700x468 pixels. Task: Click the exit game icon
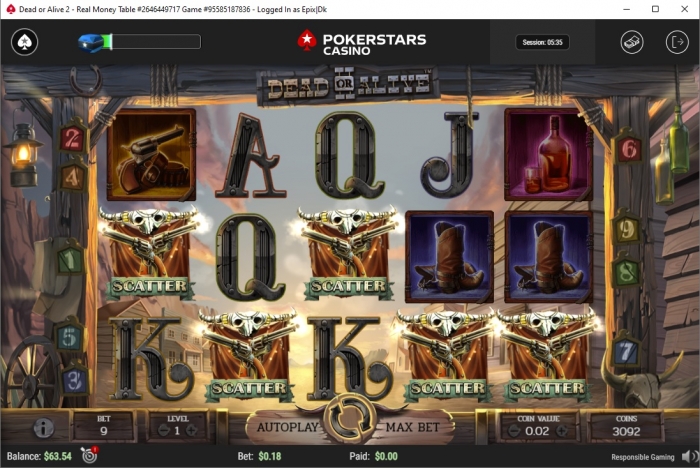(x=677, y=42)
